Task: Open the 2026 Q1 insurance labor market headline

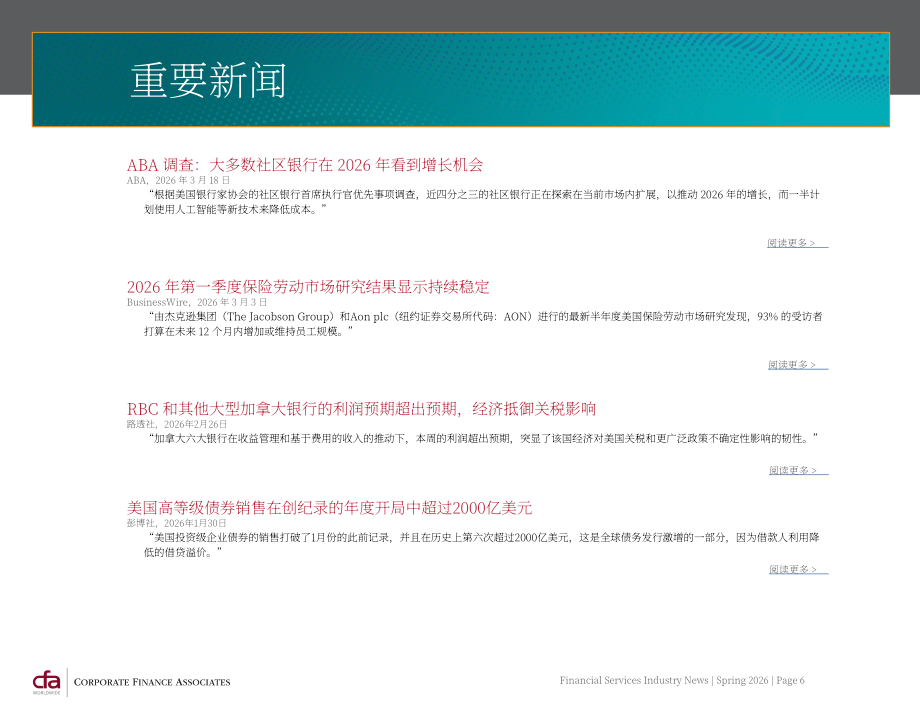Action: (x=308, y=287)
